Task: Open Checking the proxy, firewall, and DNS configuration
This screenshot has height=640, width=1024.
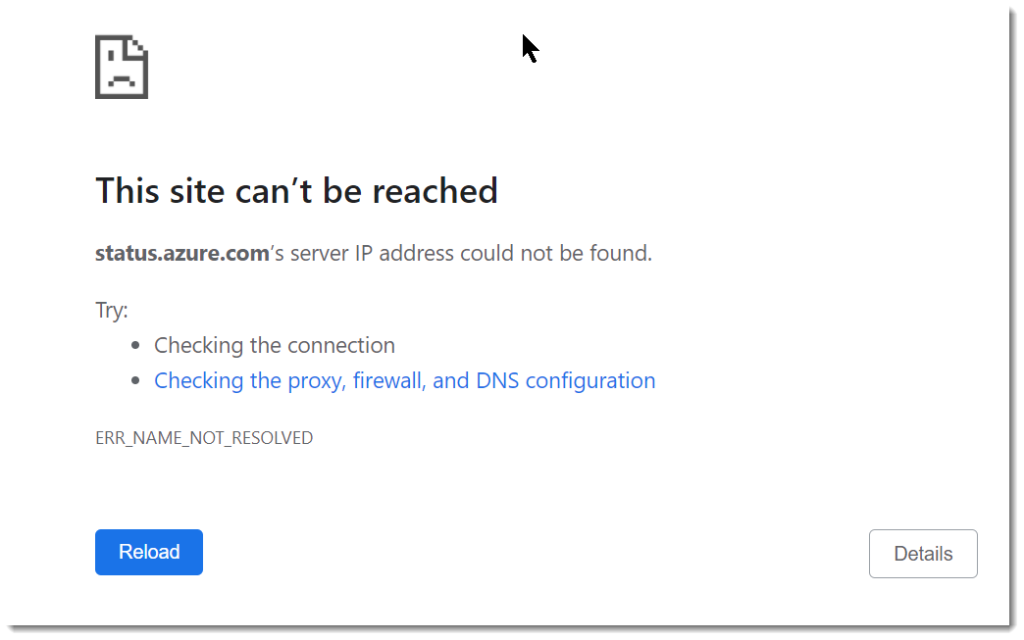Action: 404,380
